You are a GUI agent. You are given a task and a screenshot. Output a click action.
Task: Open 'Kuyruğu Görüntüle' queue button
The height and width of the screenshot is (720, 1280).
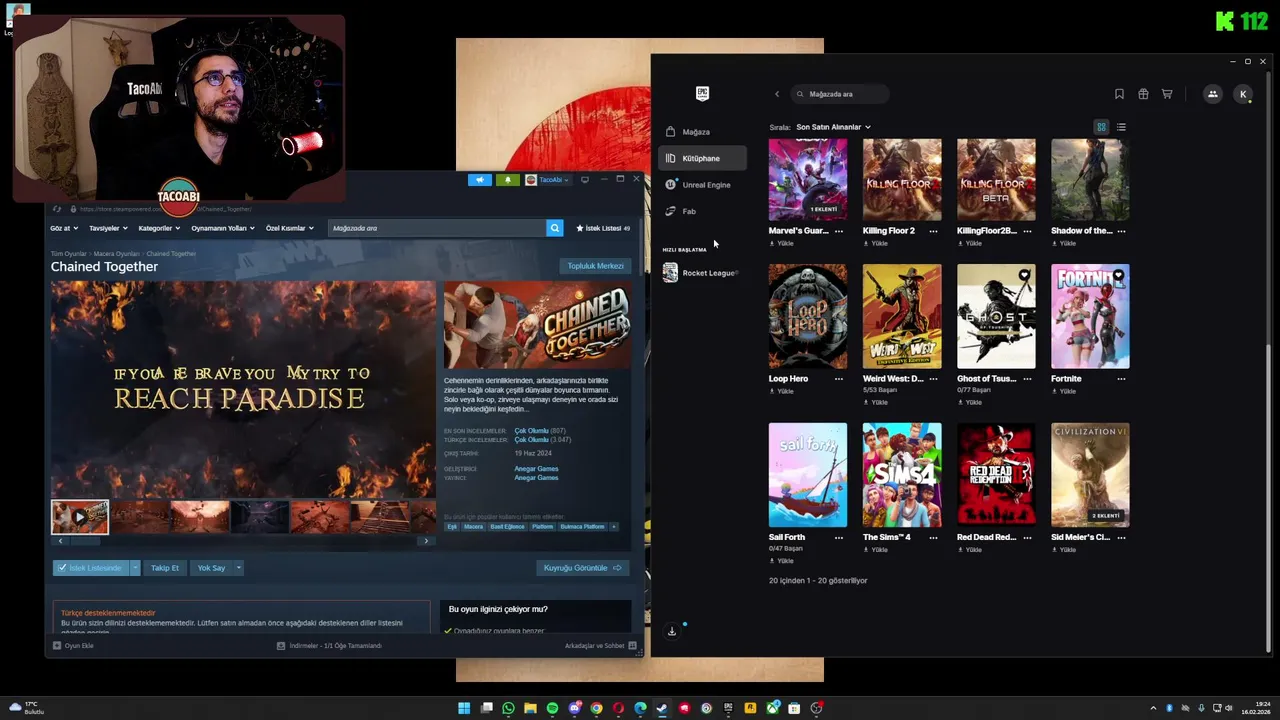(x=583, y=568)
